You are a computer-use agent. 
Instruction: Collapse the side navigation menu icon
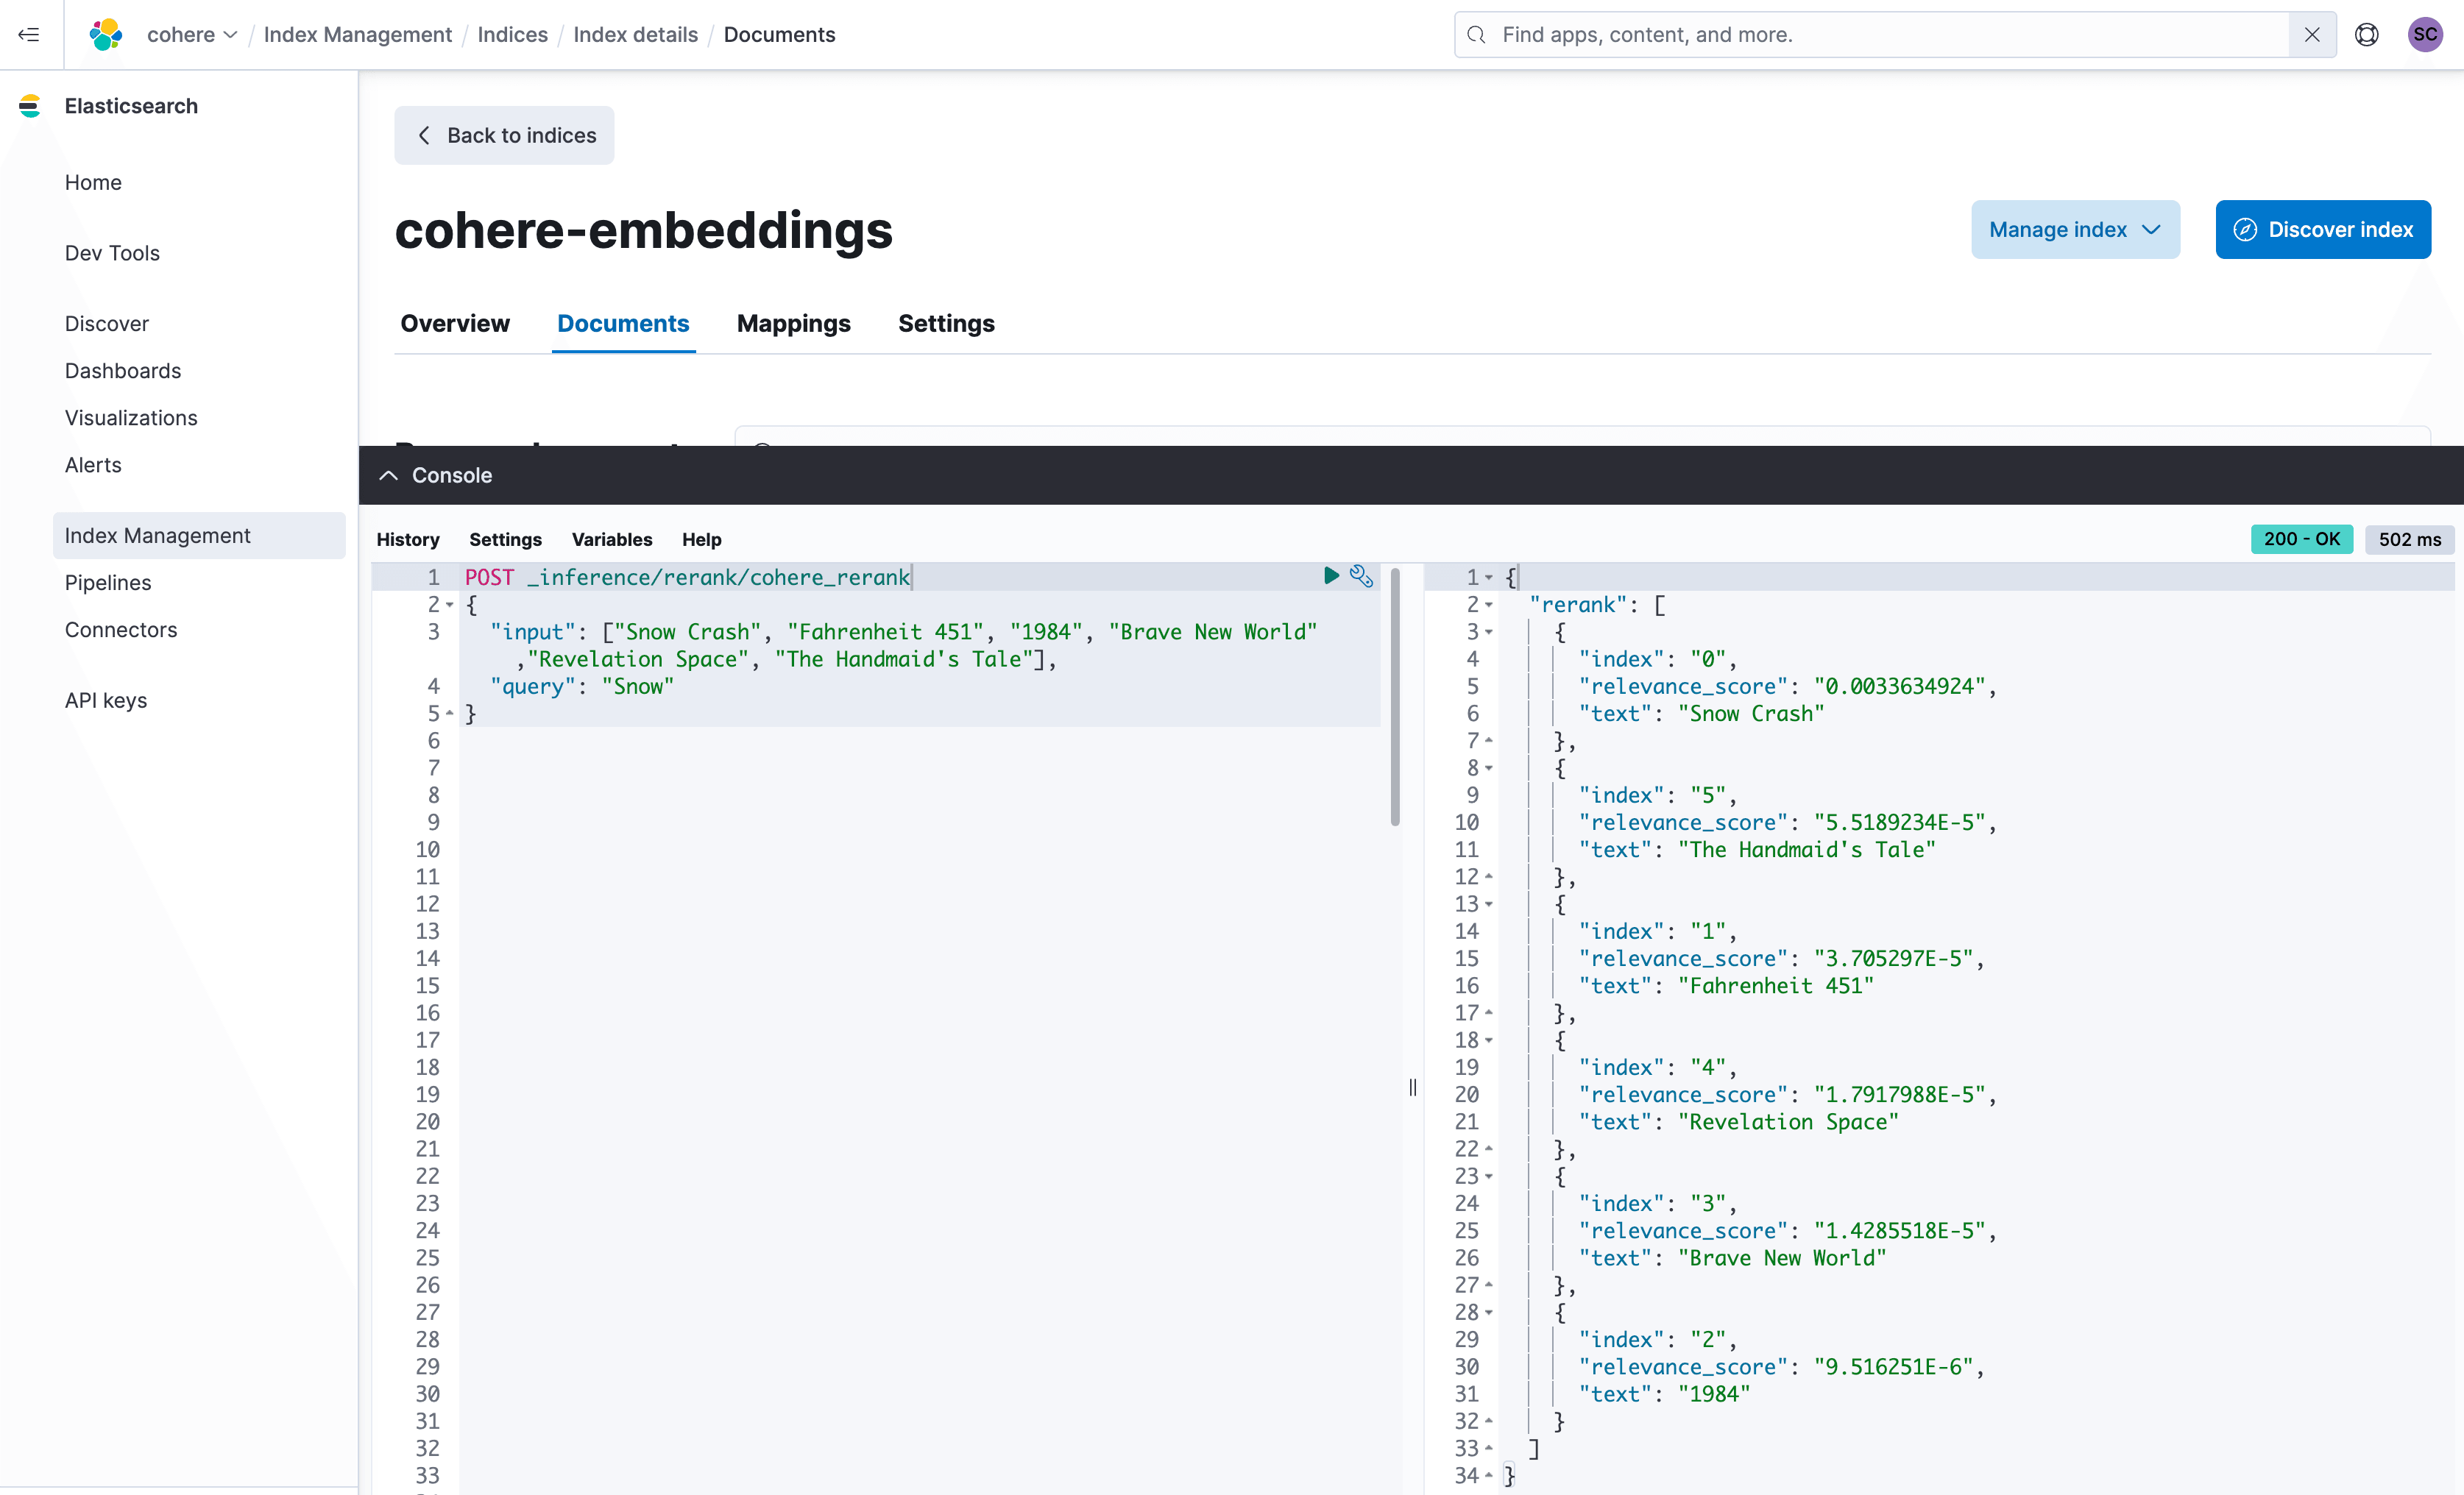pos(29,35)
